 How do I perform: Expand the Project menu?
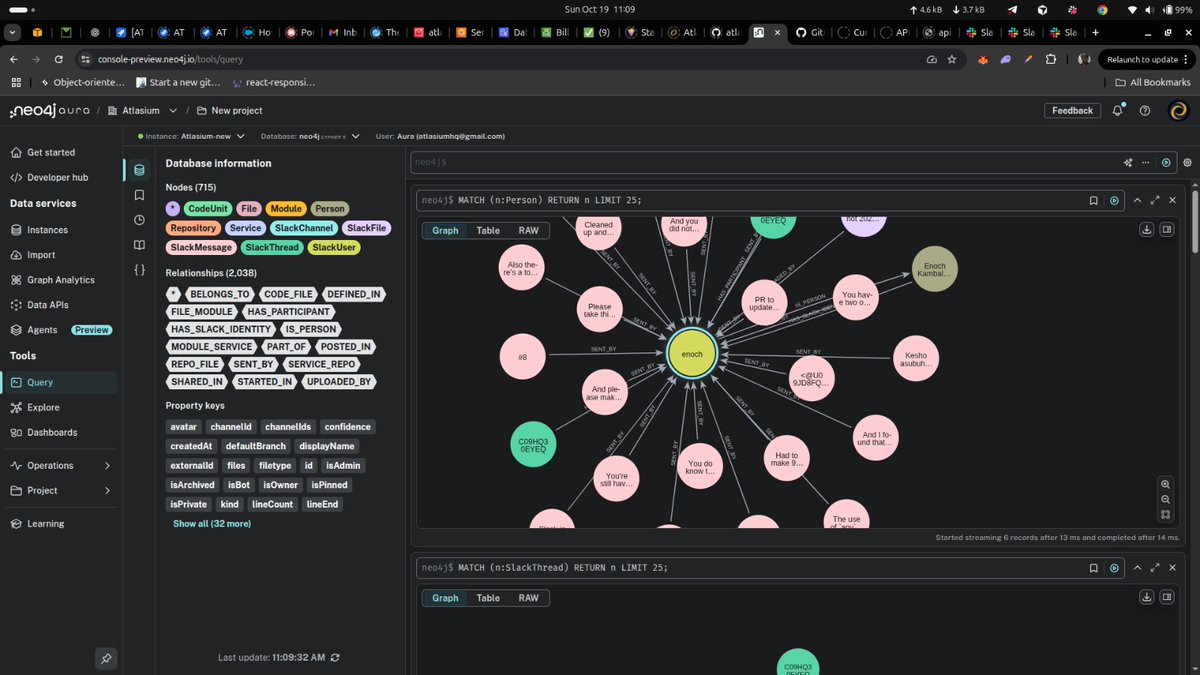tap(60, 490)
